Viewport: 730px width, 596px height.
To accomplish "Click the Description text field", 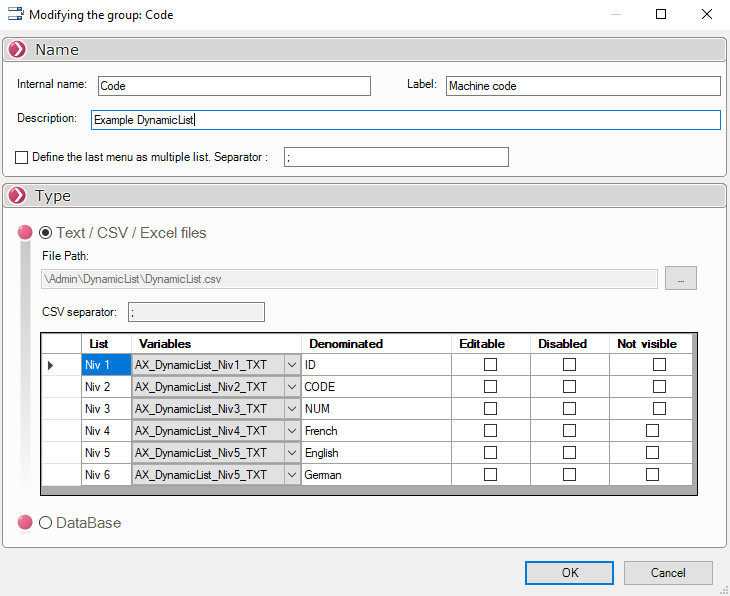I will [404, 120].
